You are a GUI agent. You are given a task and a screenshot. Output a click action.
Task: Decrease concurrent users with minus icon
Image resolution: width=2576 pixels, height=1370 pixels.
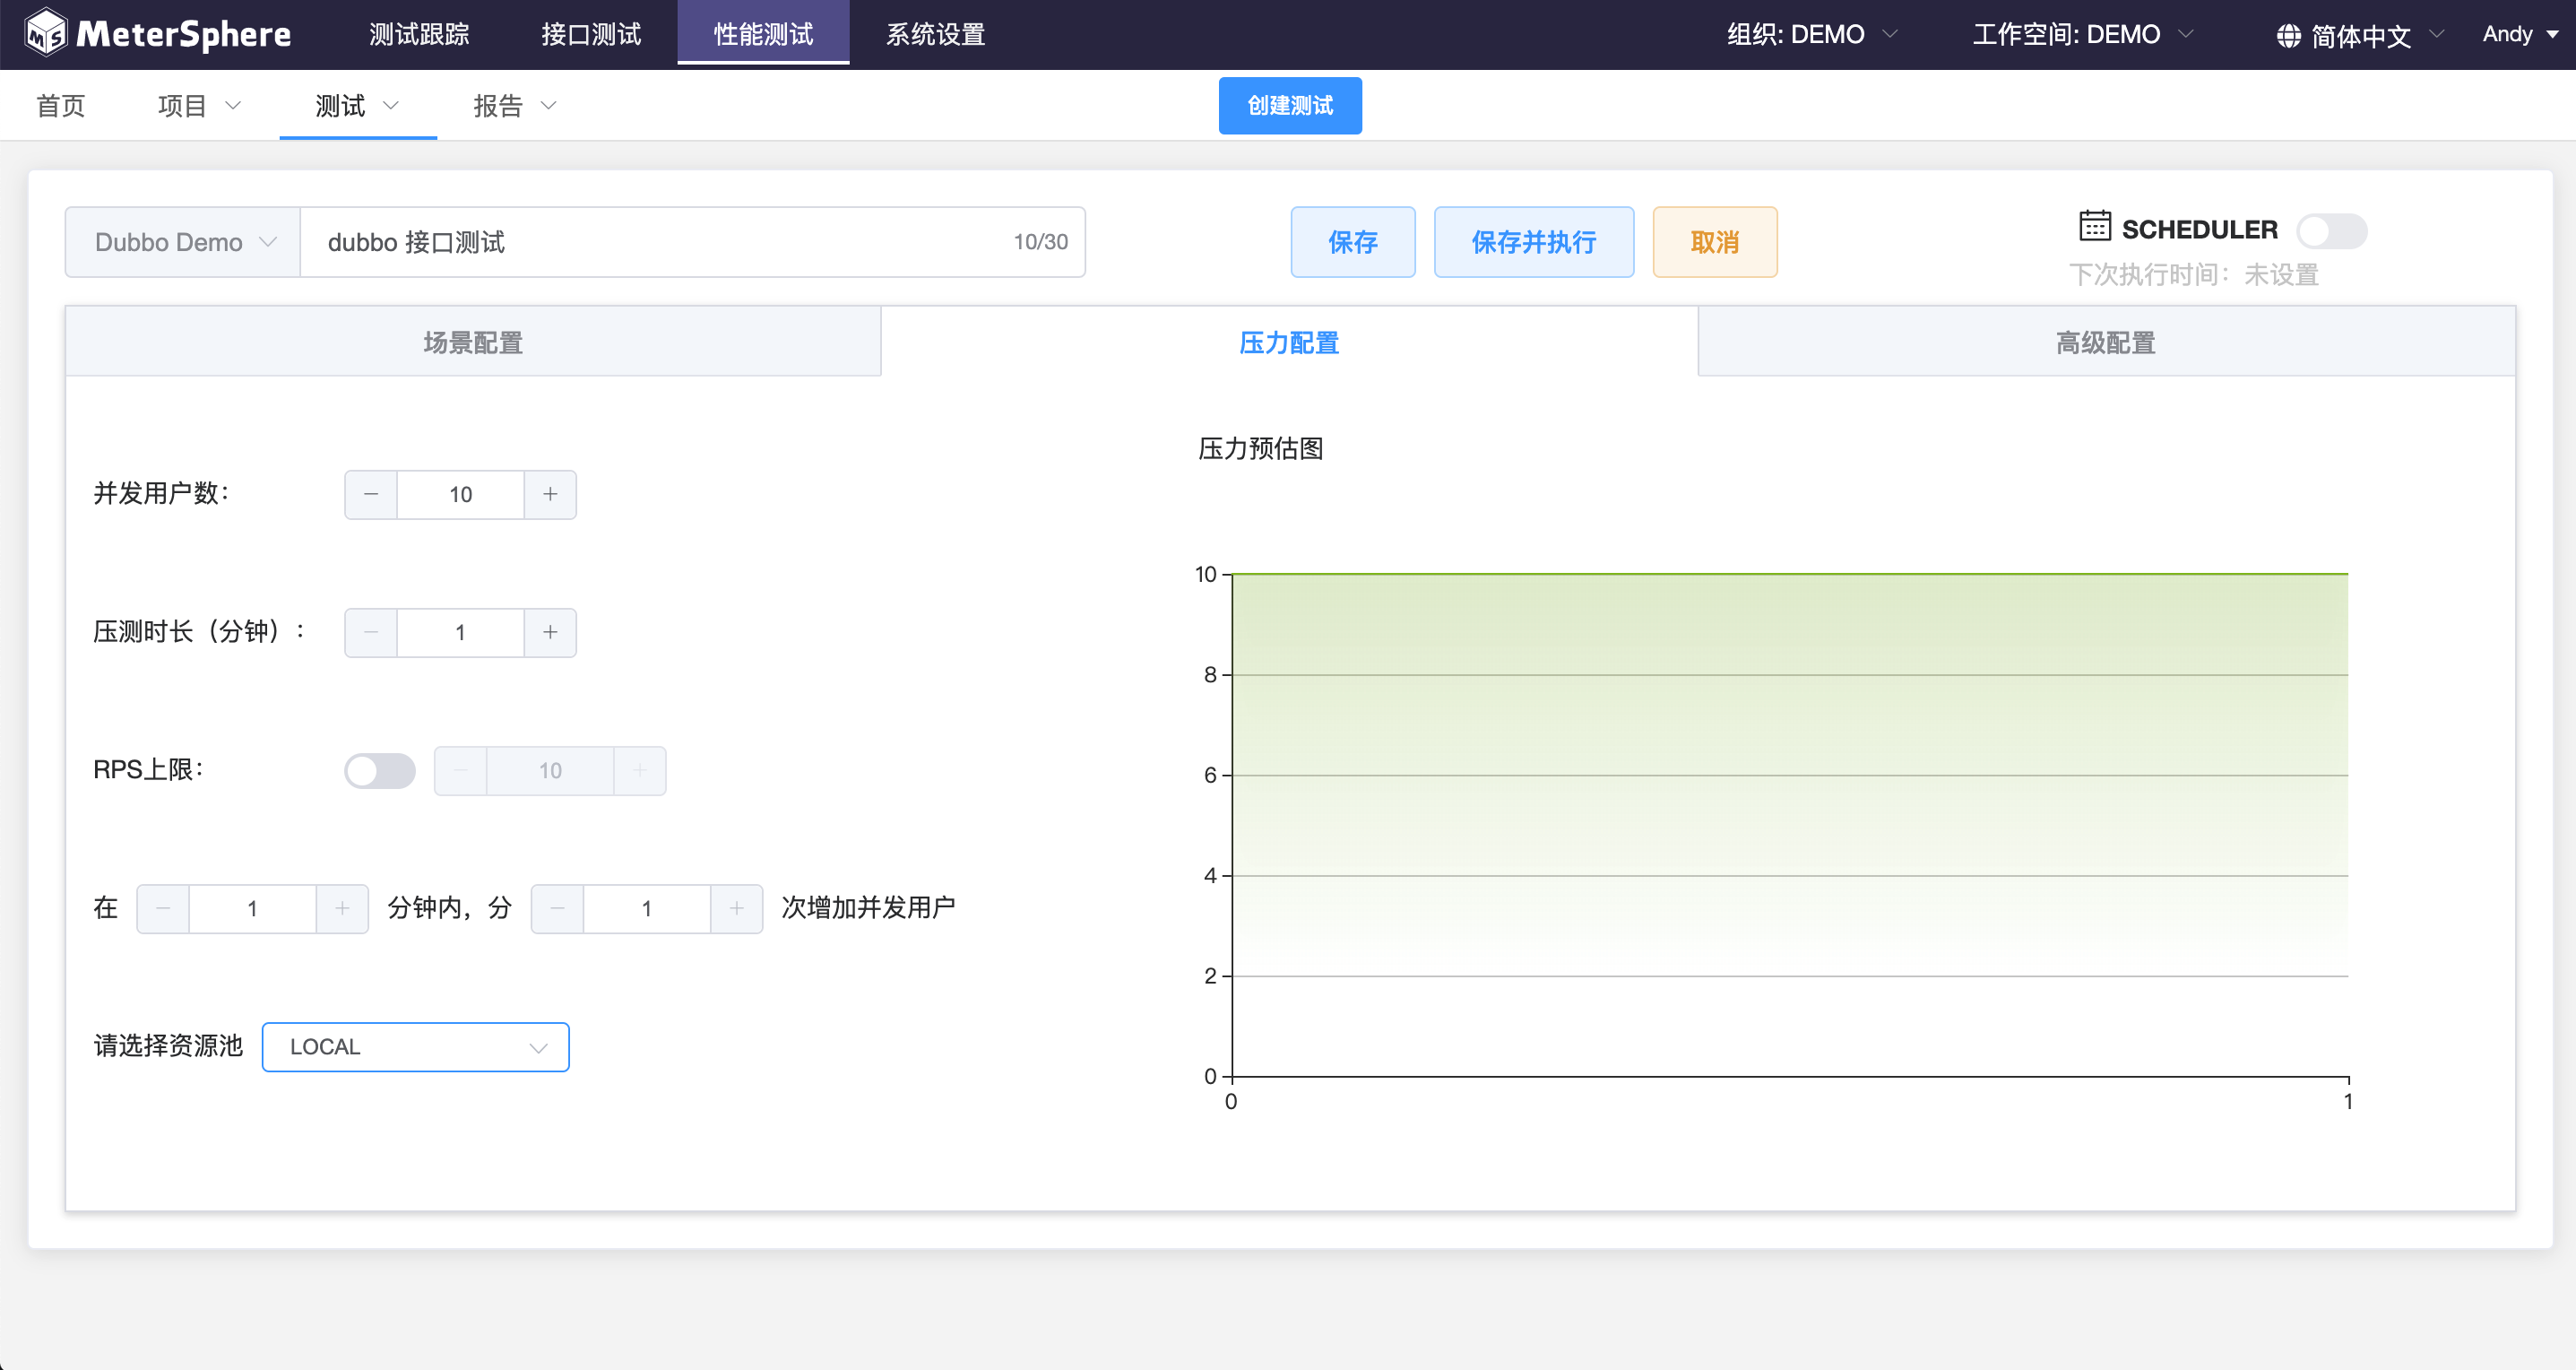click(x=371, y=494)
